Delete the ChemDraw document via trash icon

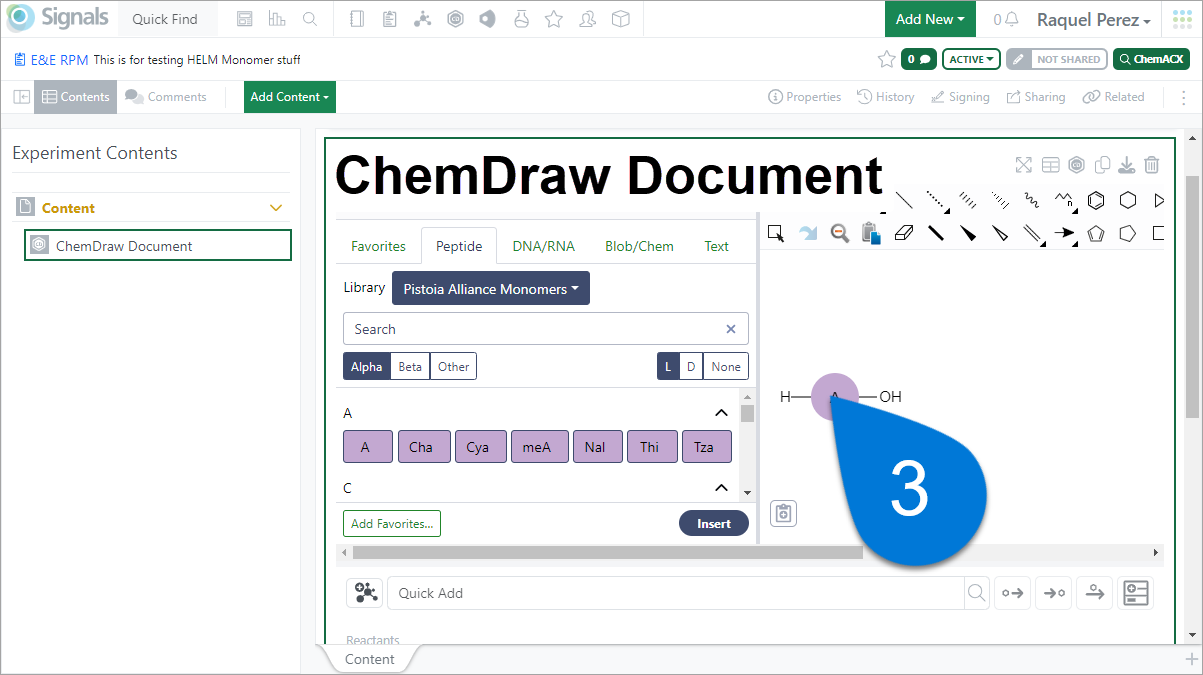pos(1152,165)
